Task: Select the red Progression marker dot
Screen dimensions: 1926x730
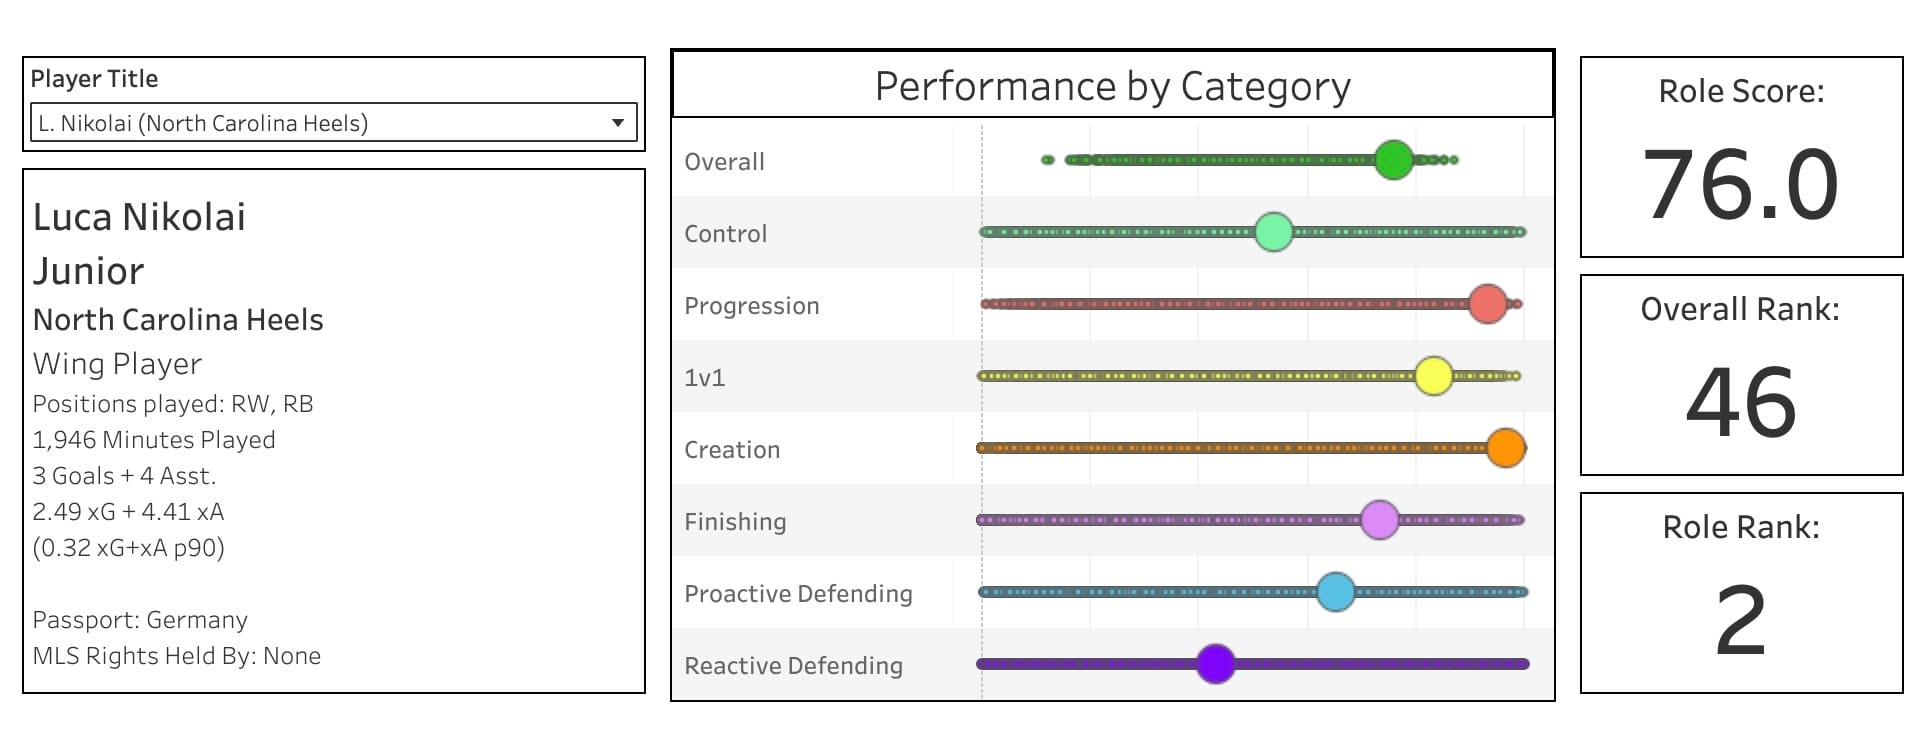Action: [x=1488, y=304]
